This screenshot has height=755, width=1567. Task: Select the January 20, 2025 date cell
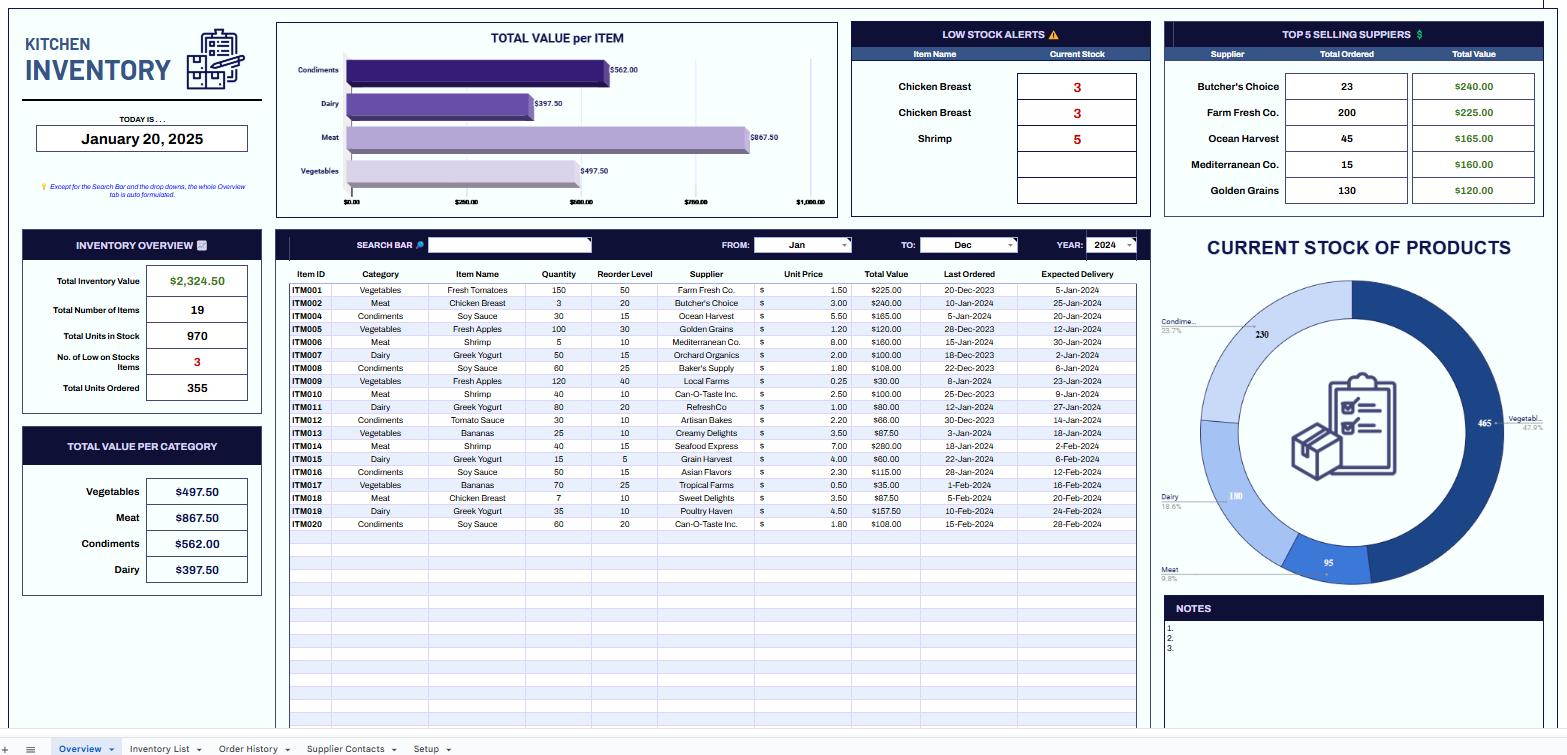coord(142,139)
